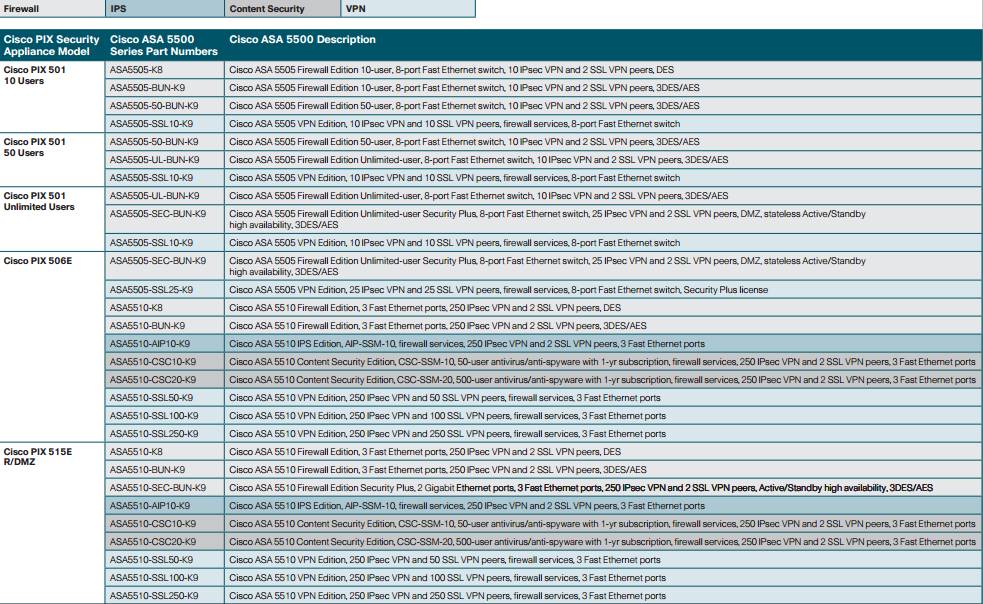Click the ASA5505-SEC-BUN-K9 part number
This screenshot has width=983, height=604.
pyautogui.click(x=160, y=214)
